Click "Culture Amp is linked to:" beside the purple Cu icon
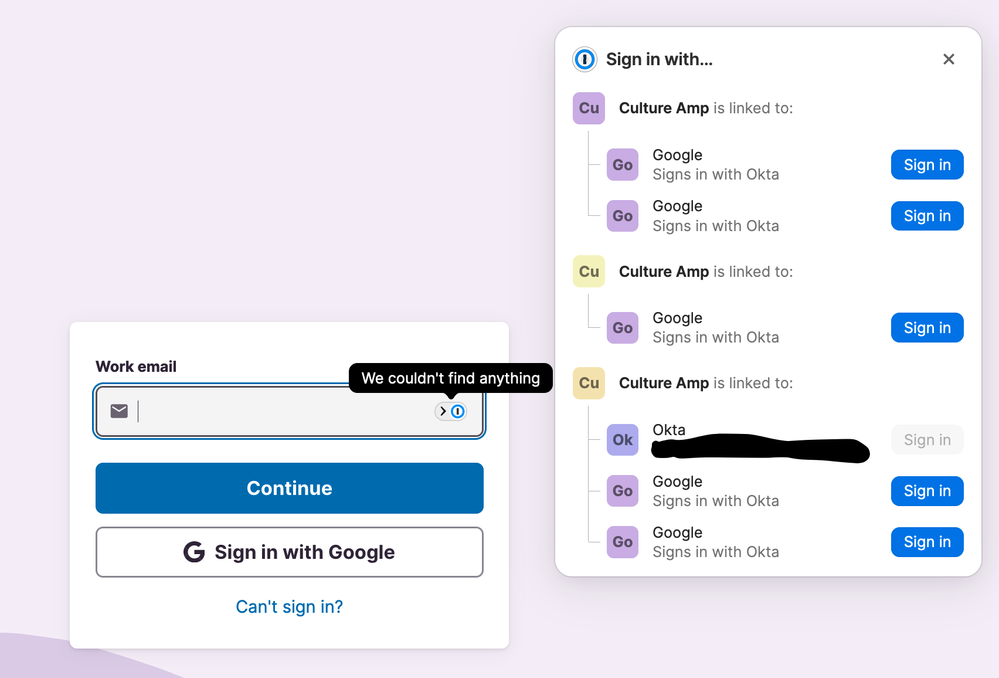This screenshot has width=999, height=678. [x=706, y=108]
